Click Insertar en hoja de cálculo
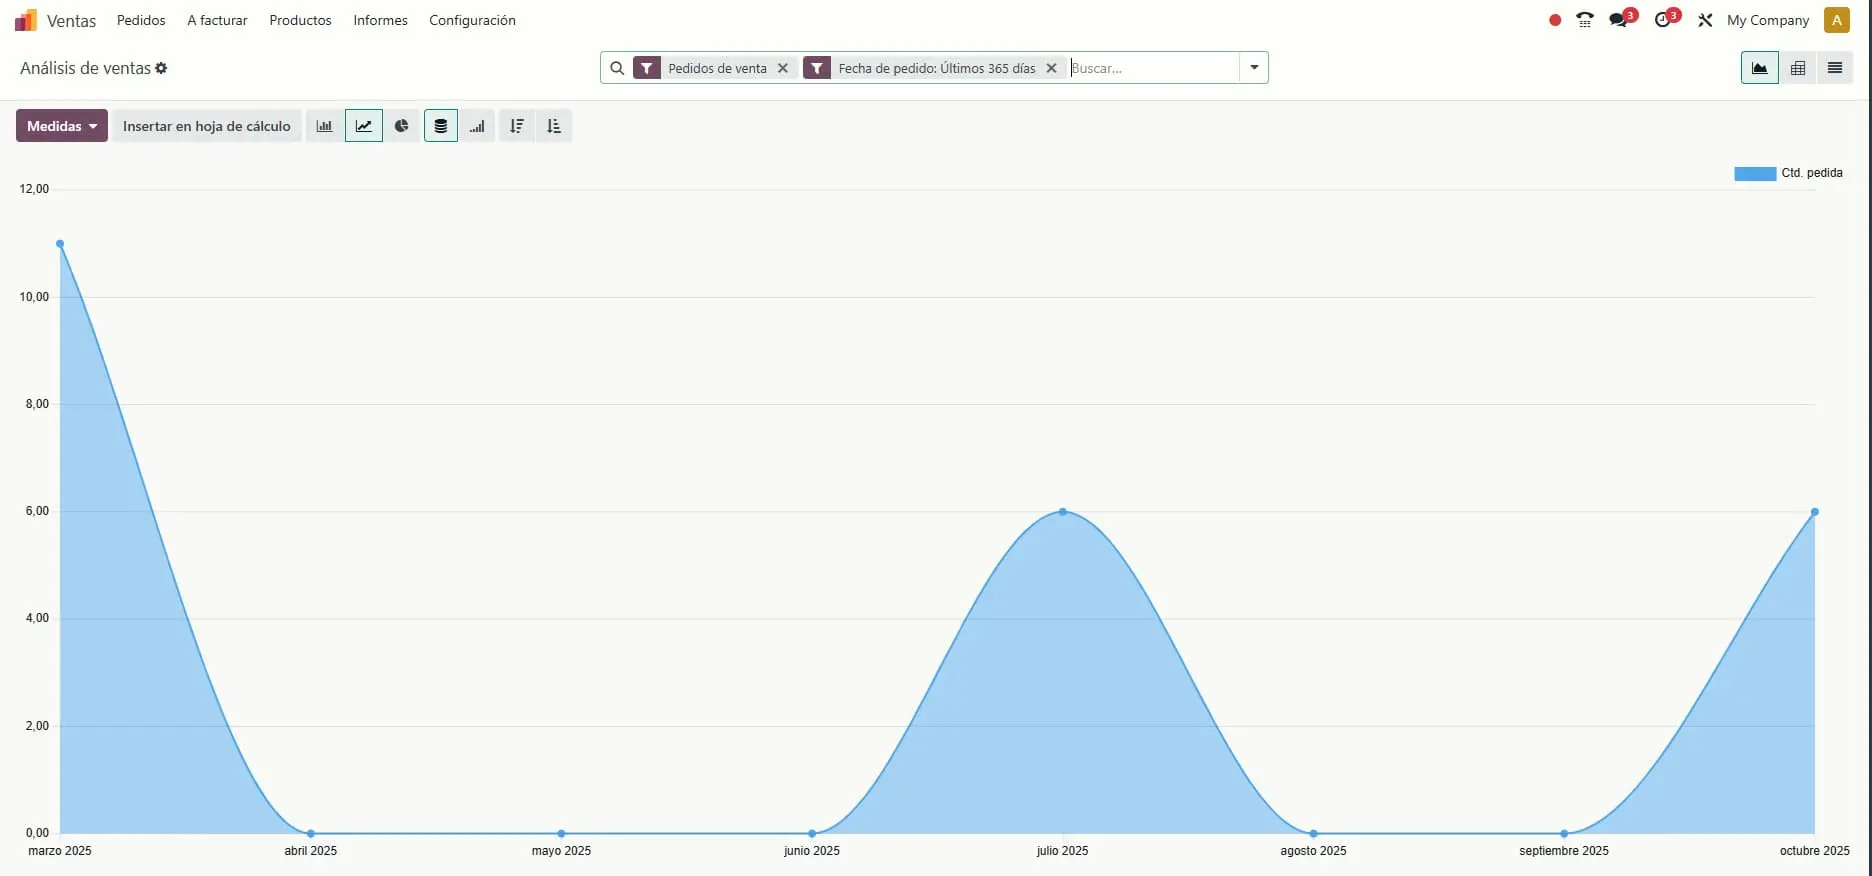 click(x=206, y=126)
